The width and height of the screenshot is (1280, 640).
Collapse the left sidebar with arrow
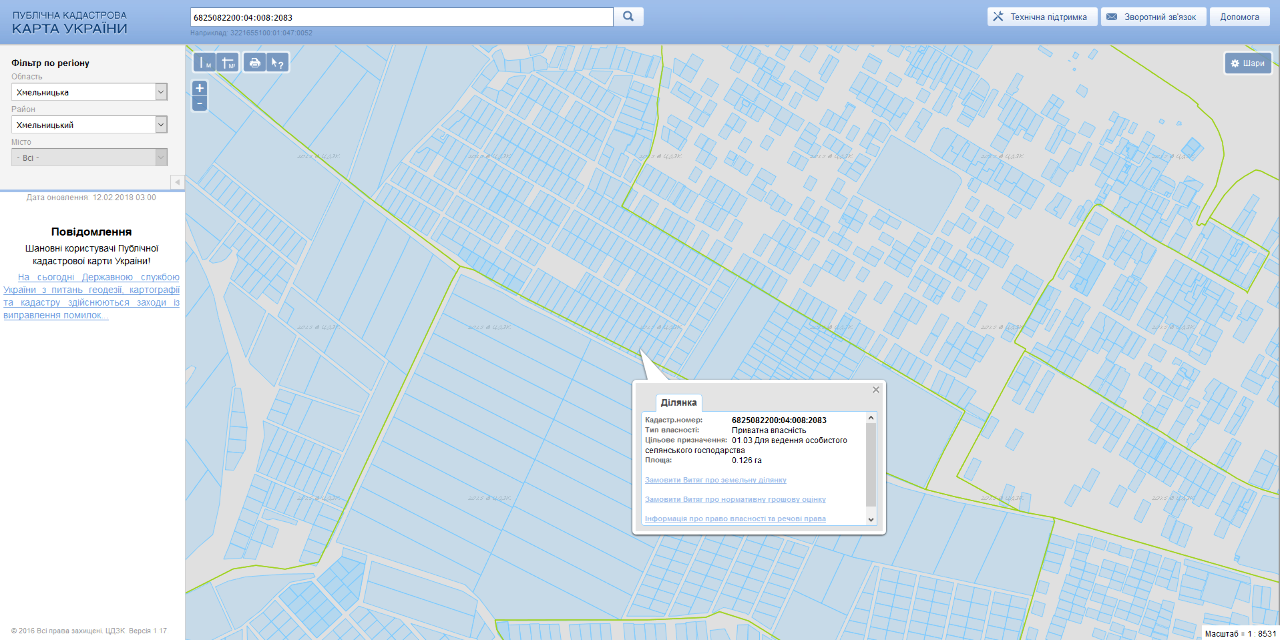pos(177,182)
